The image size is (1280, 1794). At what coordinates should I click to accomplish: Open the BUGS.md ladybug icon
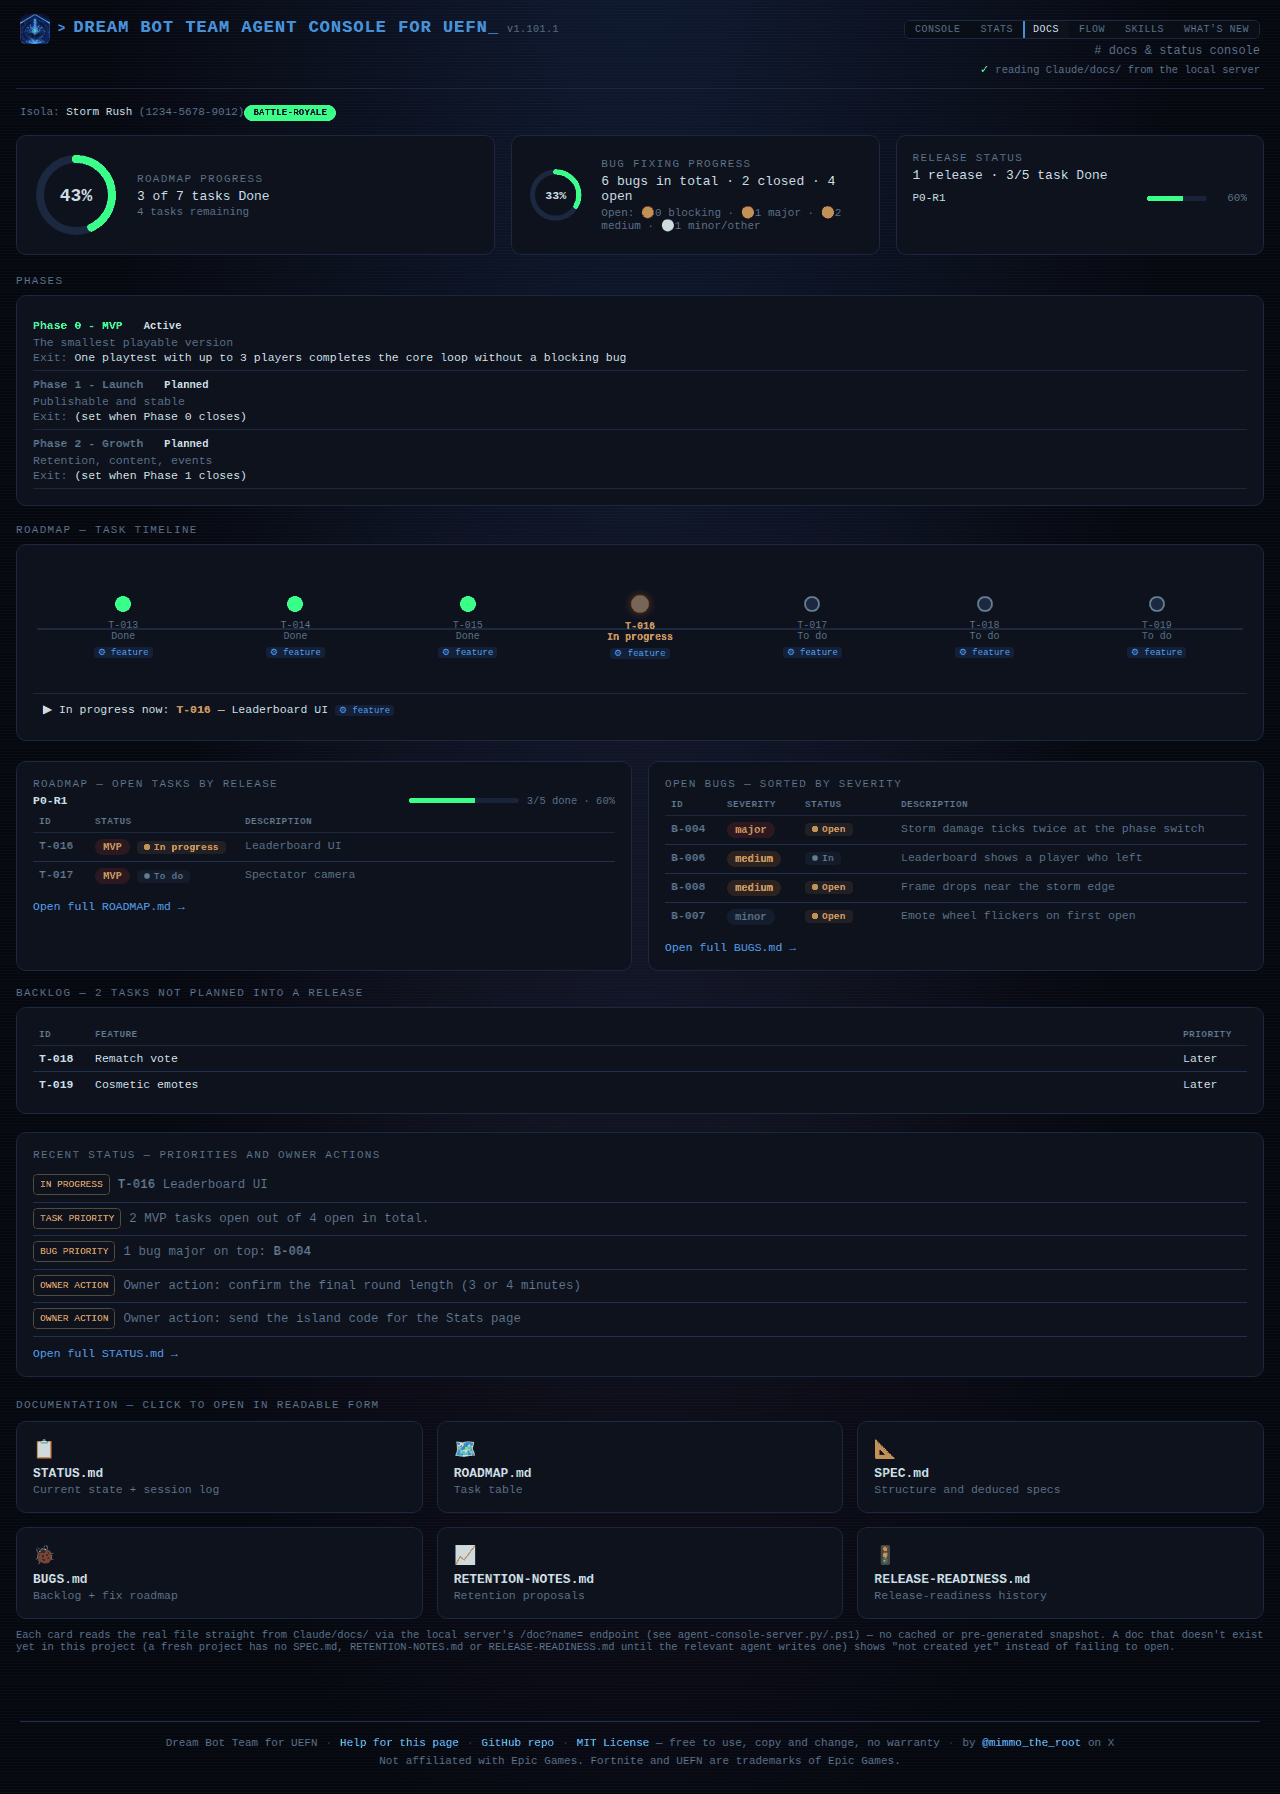[44, 1555]
